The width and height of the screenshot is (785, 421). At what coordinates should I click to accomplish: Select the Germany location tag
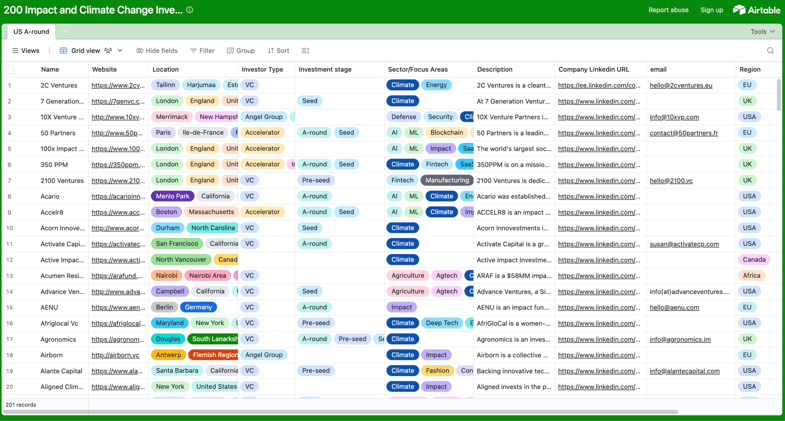198,307
